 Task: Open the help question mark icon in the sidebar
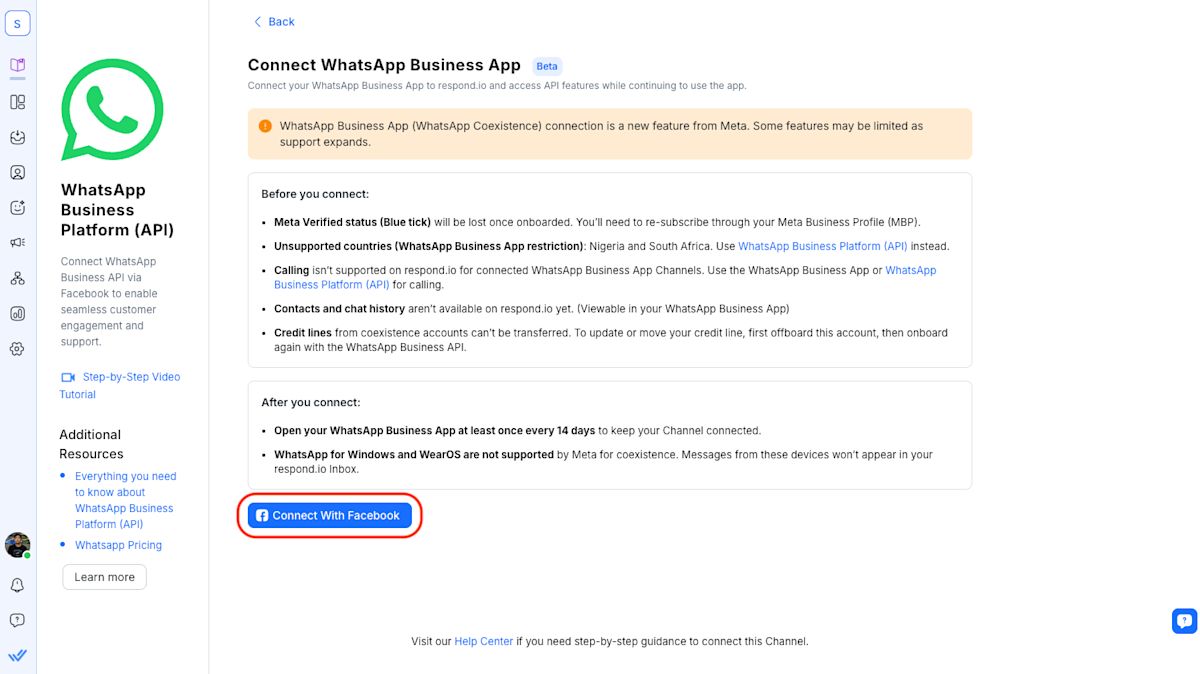pos(17,620)
